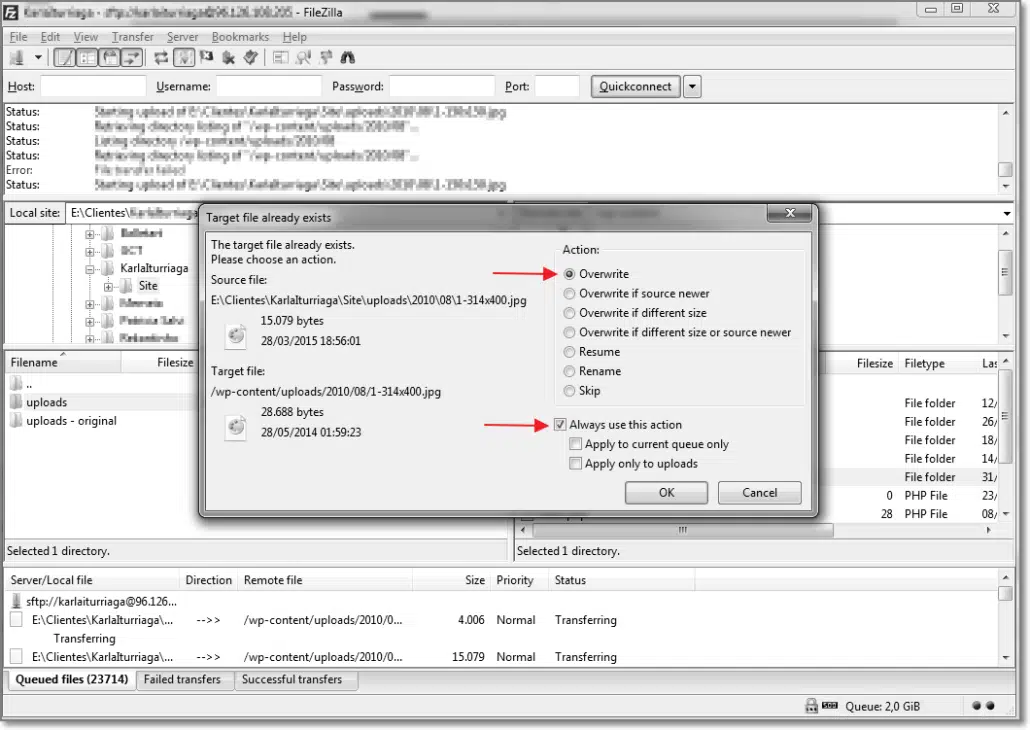1030x730 pixels.
Task: Toggle local directory tree display icon
Action: click(87, 58)
